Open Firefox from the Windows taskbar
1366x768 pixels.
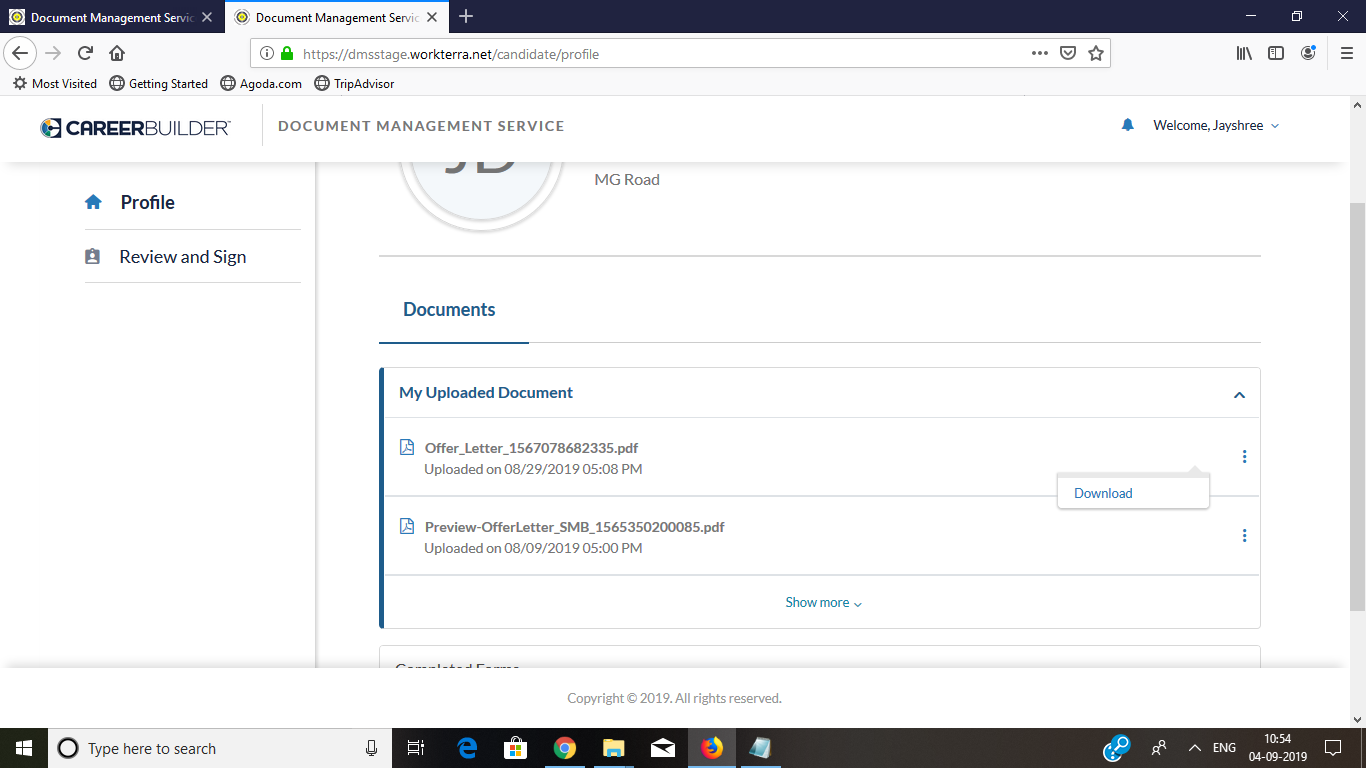(711, 748)
